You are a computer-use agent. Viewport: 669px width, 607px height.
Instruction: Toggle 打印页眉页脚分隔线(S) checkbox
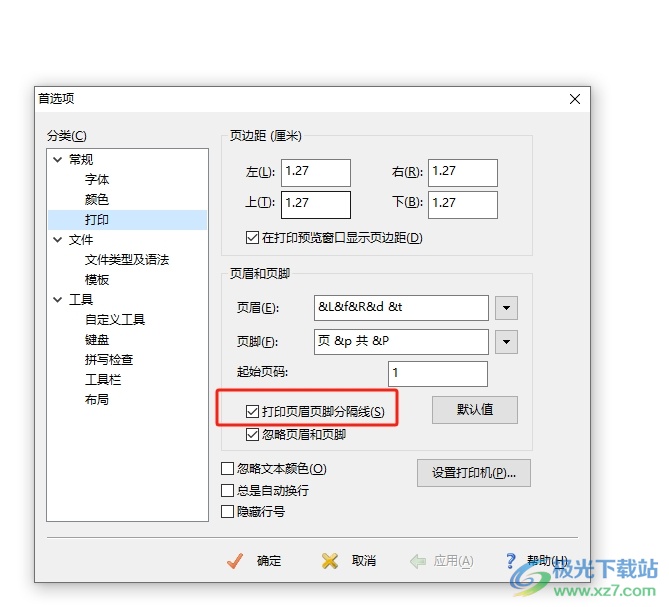click(252, 412)
